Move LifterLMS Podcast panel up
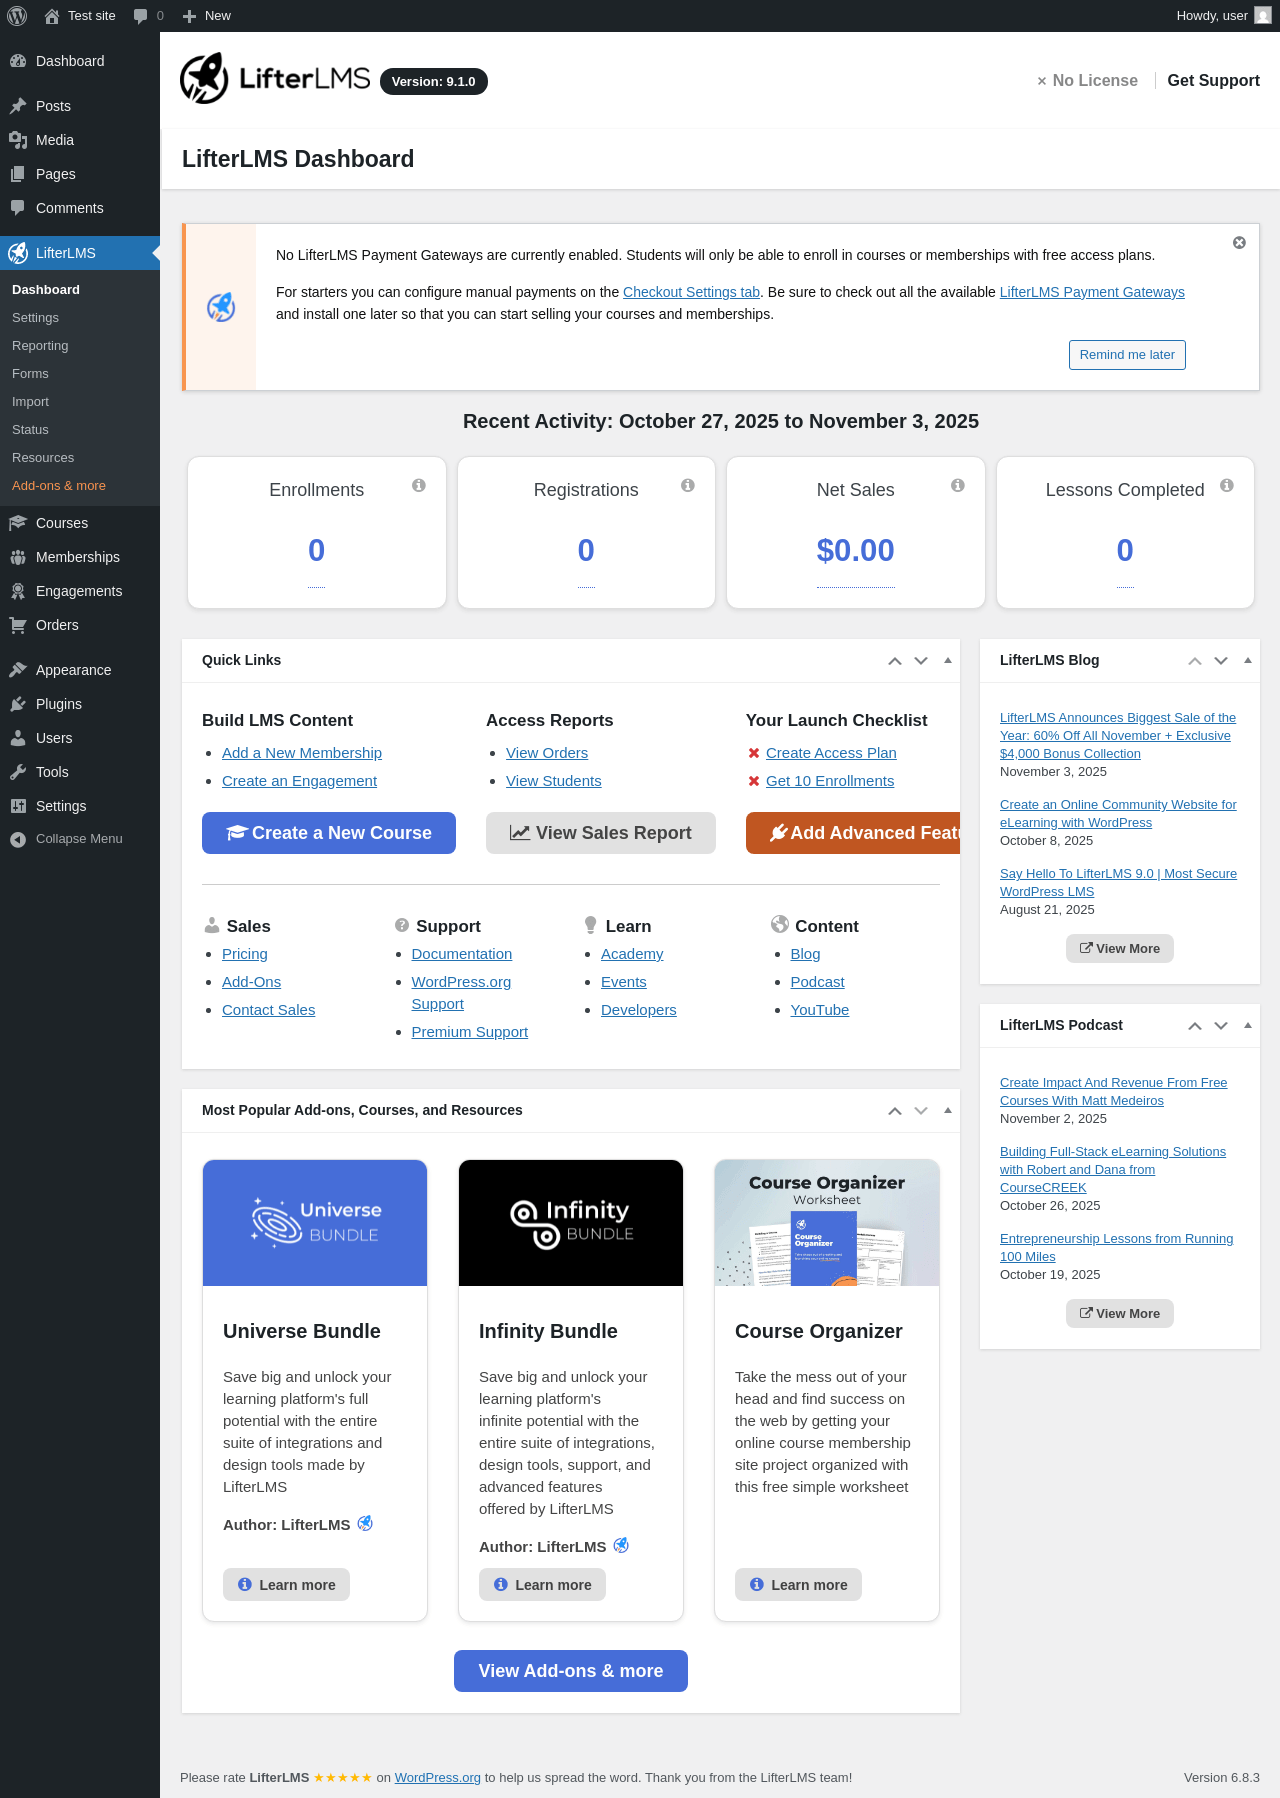 [x=1195, y=1026]
